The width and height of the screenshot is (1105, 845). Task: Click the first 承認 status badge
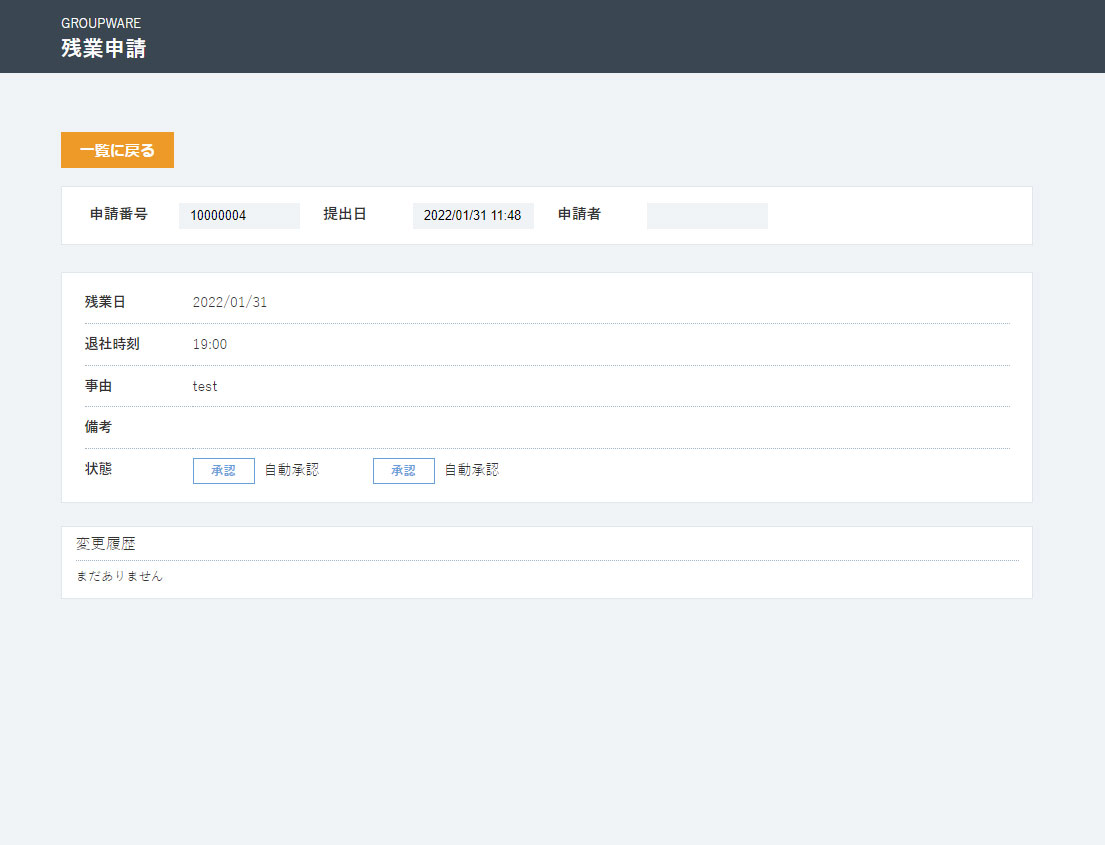[x=223, y=471]
